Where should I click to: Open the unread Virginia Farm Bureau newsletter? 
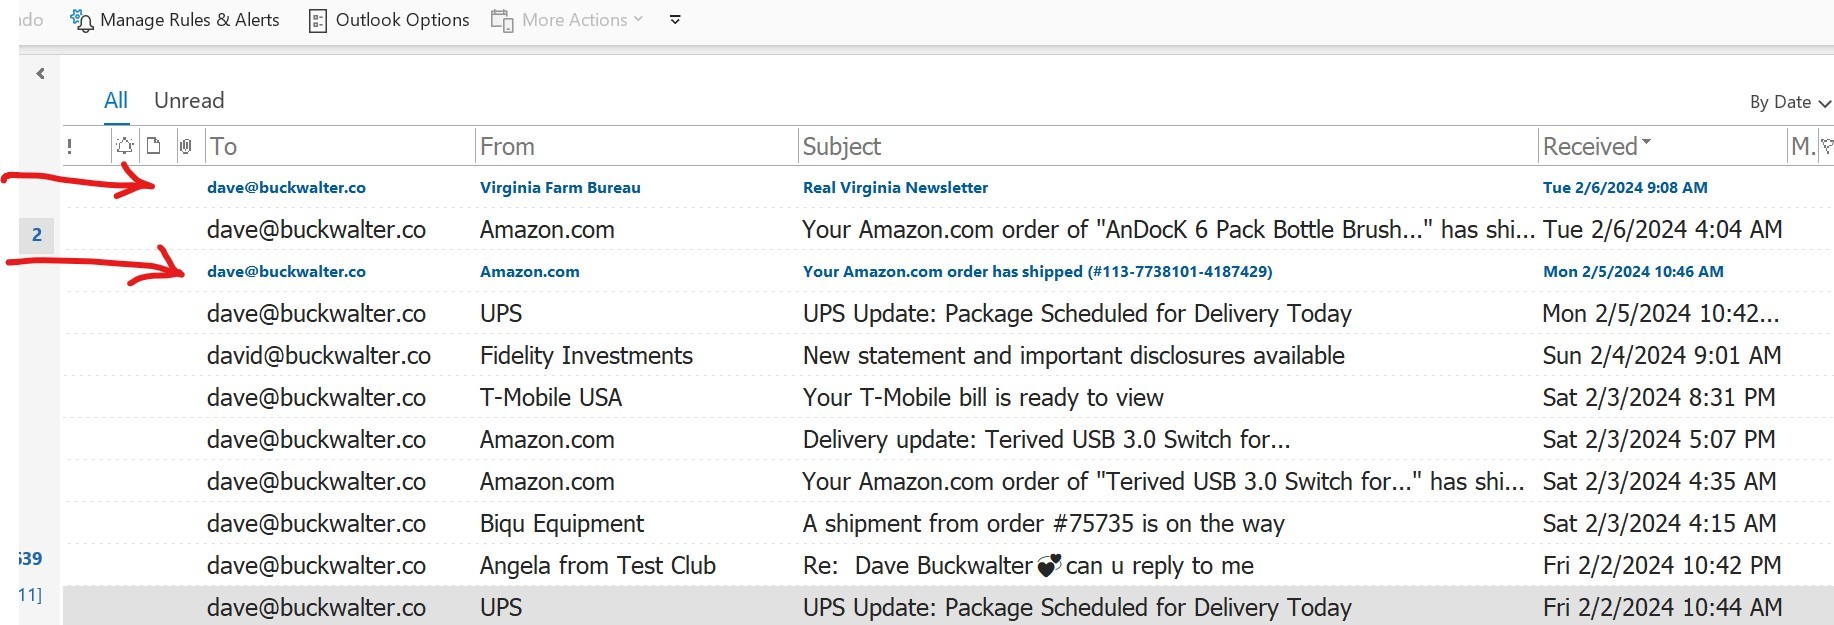895,188
